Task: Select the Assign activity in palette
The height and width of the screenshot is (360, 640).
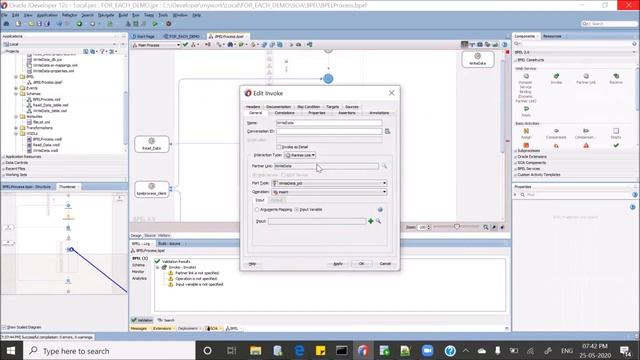Action: (526, 133)
